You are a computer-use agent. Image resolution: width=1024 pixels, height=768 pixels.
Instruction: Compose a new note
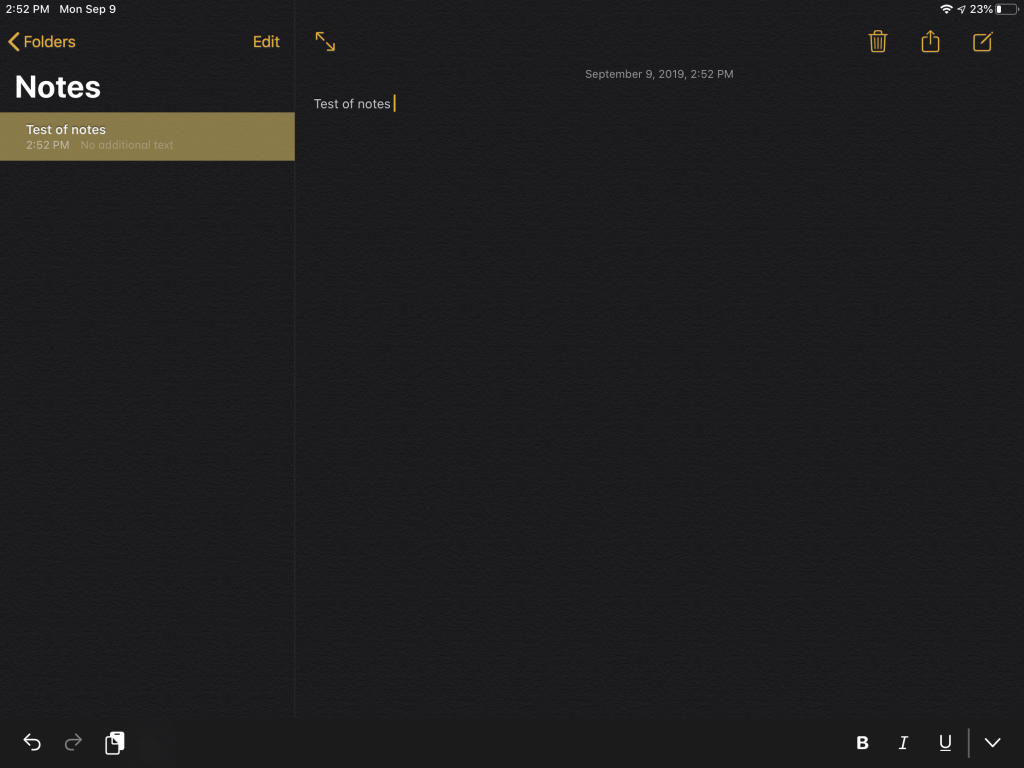983,42
